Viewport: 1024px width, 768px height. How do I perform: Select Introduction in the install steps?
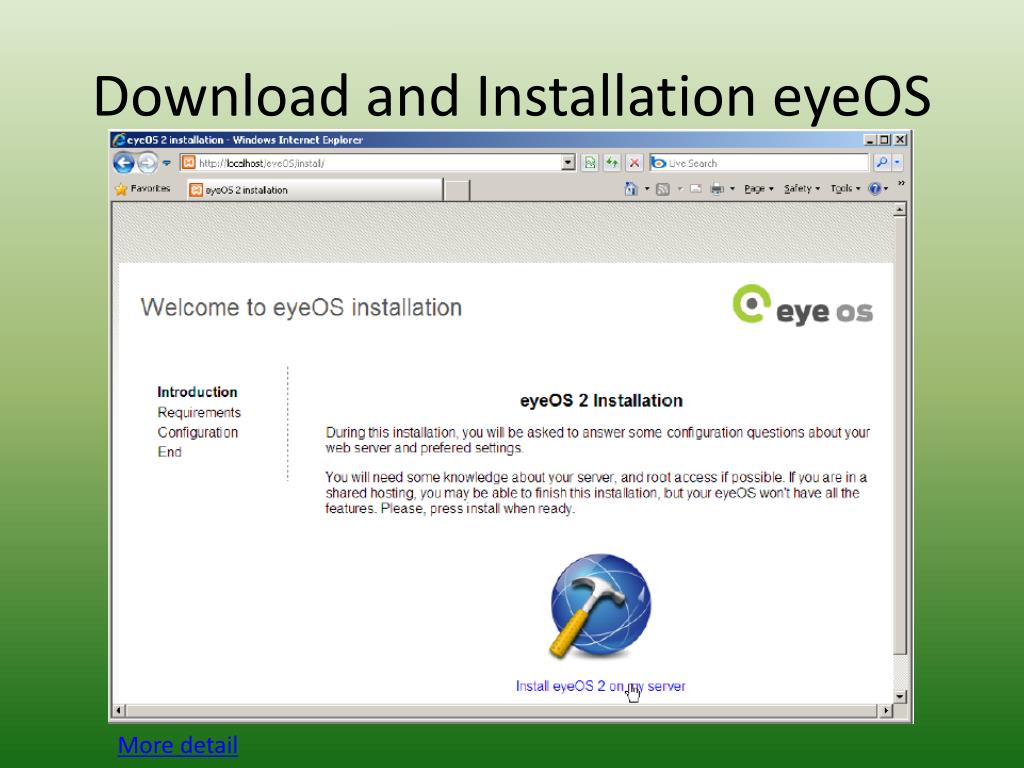coord(197,392)
